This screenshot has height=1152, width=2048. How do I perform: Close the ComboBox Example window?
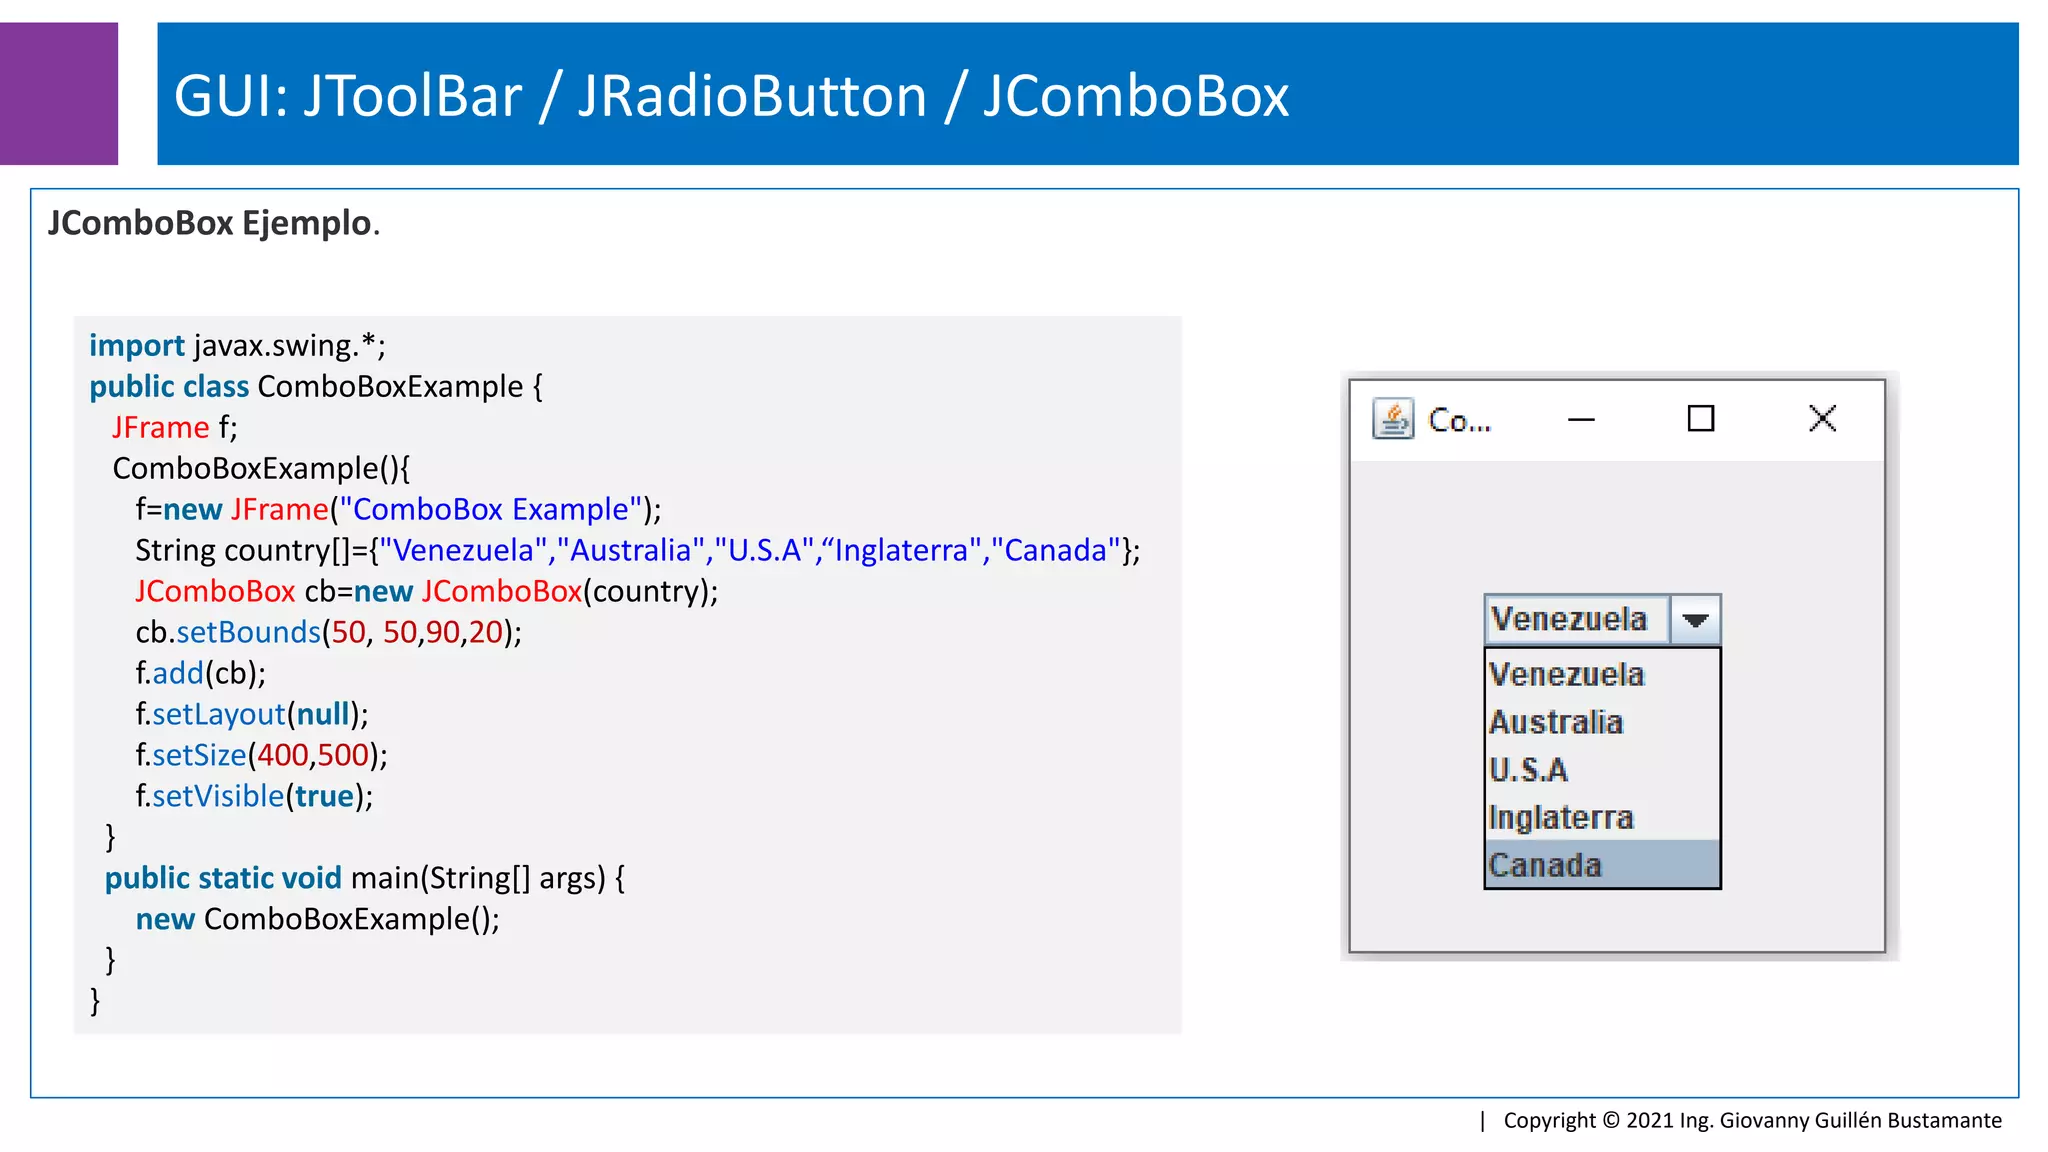click(1823, 418)
